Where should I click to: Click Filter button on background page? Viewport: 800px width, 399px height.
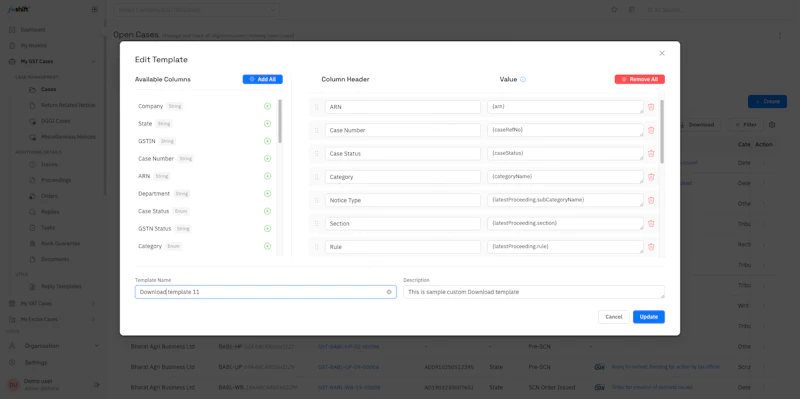(745, 124)
